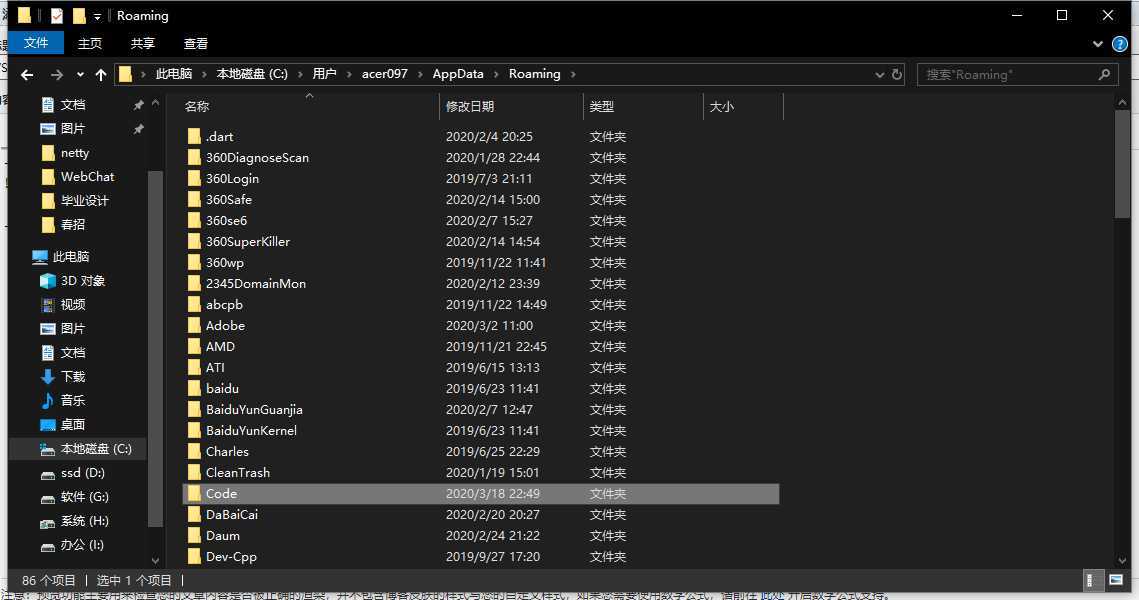Select the BaiduYunGuanjia folder name

click(254, 410)
